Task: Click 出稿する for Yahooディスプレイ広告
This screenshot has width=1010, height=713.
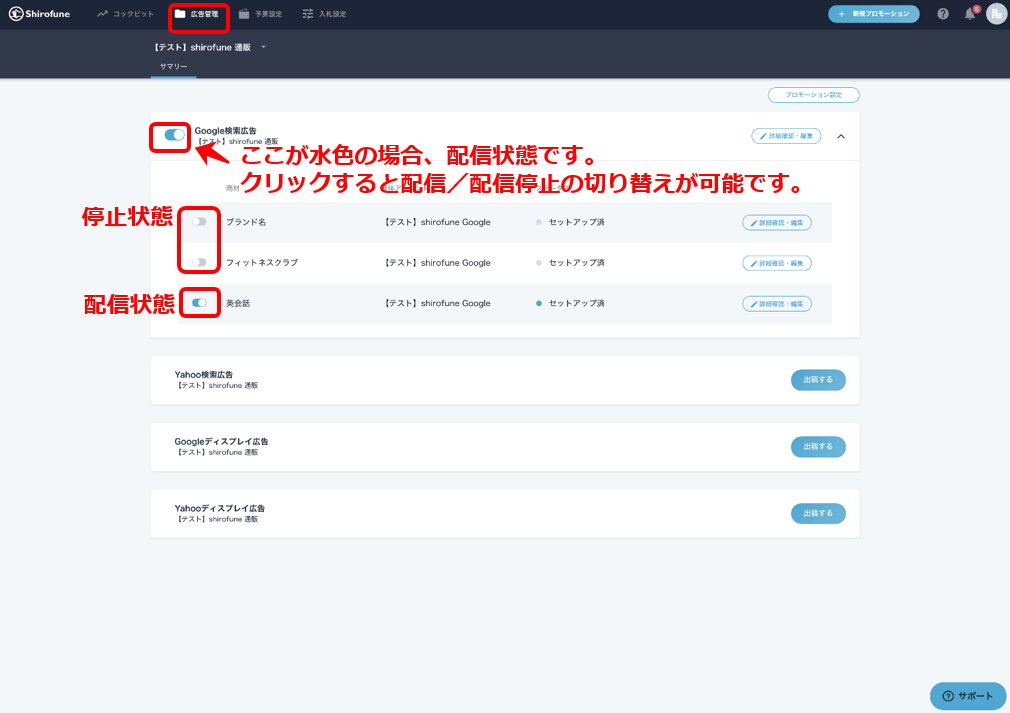Action: coord(818,513)
